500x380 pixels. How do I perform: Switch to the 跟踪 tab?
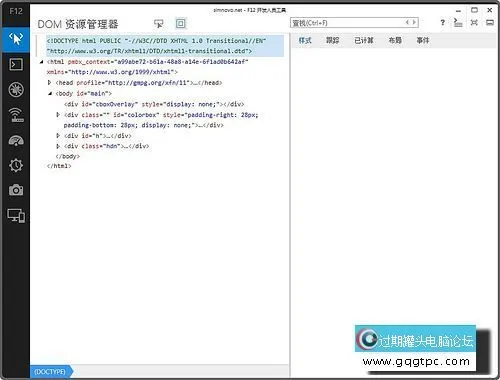(x=332, y=41)
